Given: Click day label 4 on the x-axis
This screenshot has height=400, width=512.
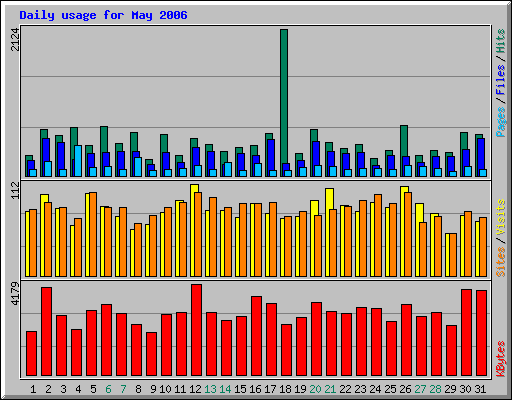Looking at the screenshot, I should (x=78, y=389).
